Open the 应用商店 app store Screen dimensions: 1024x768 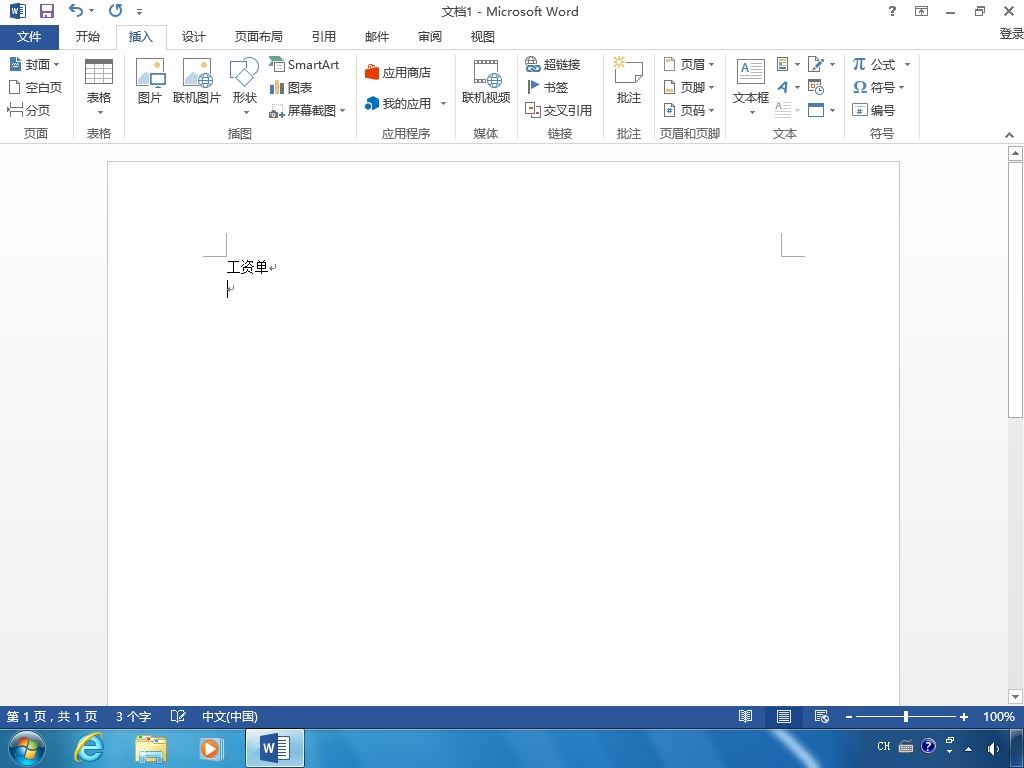[398, 72]
